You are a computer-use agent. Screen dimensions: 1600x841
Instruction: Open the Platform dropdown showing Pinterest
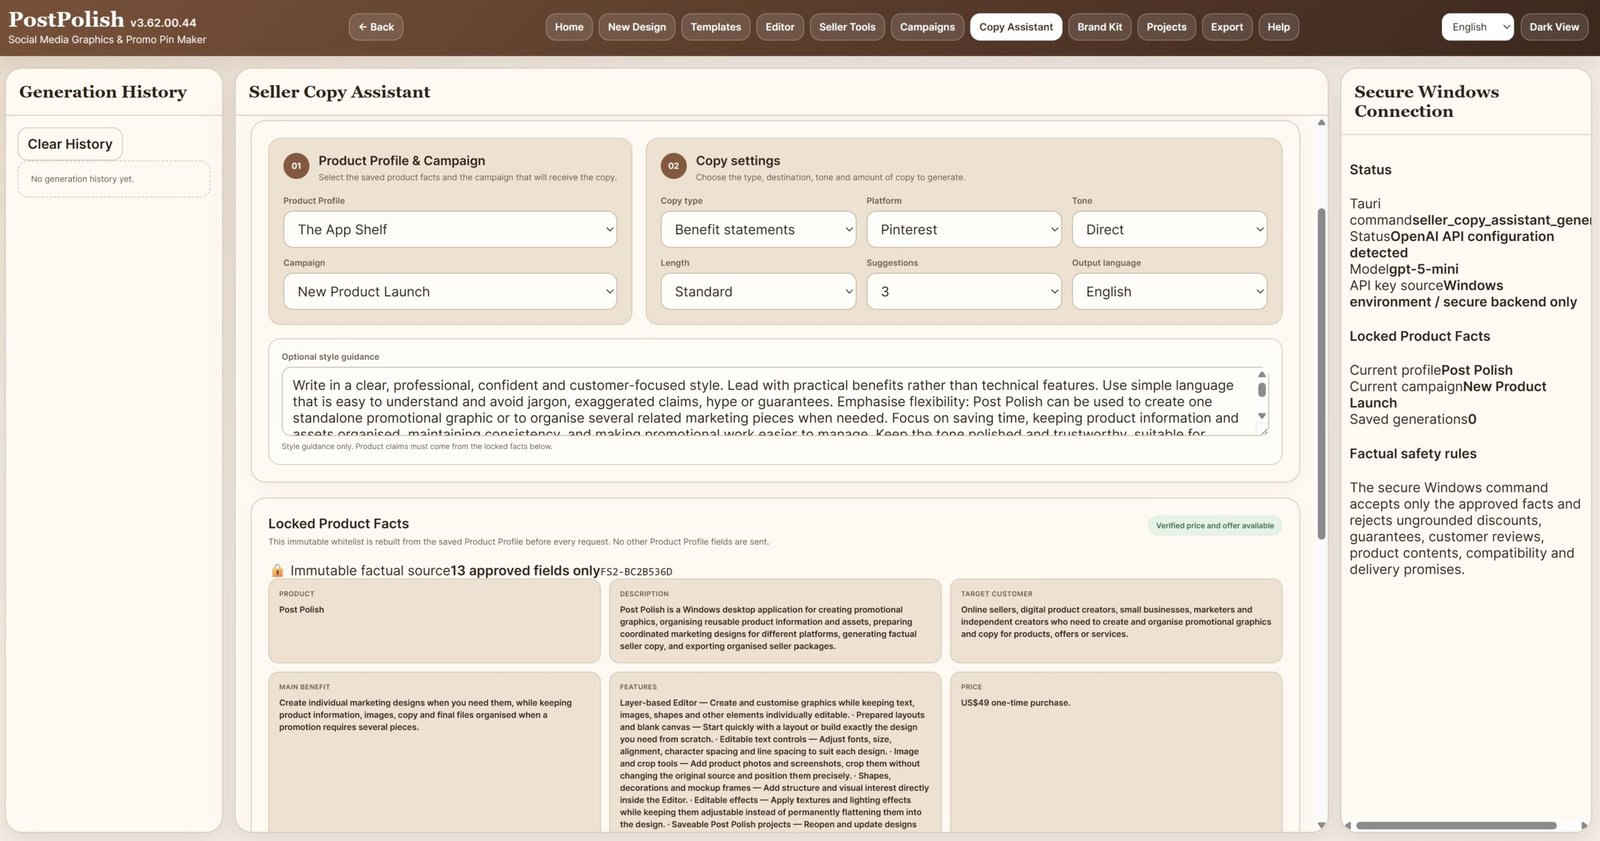(964, 229)
